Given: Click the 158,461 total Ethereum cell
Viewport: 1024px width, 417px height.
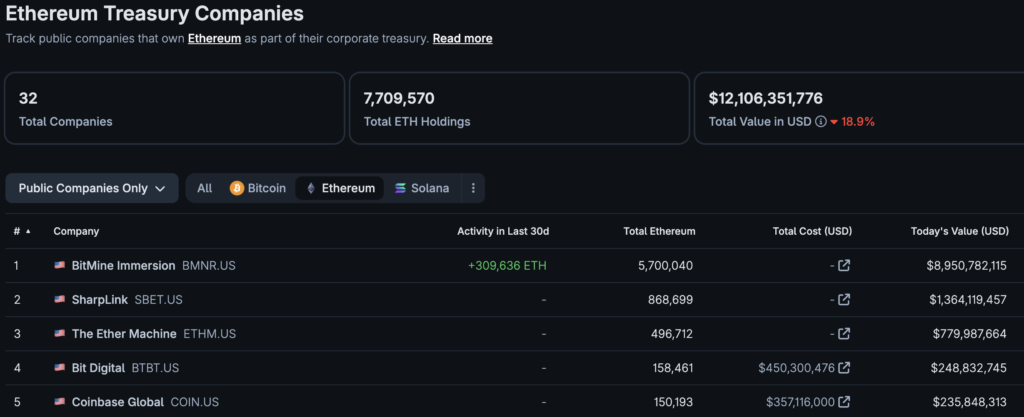Looking at the screenshot, I should pyautogui.click(x=673, y=367).
